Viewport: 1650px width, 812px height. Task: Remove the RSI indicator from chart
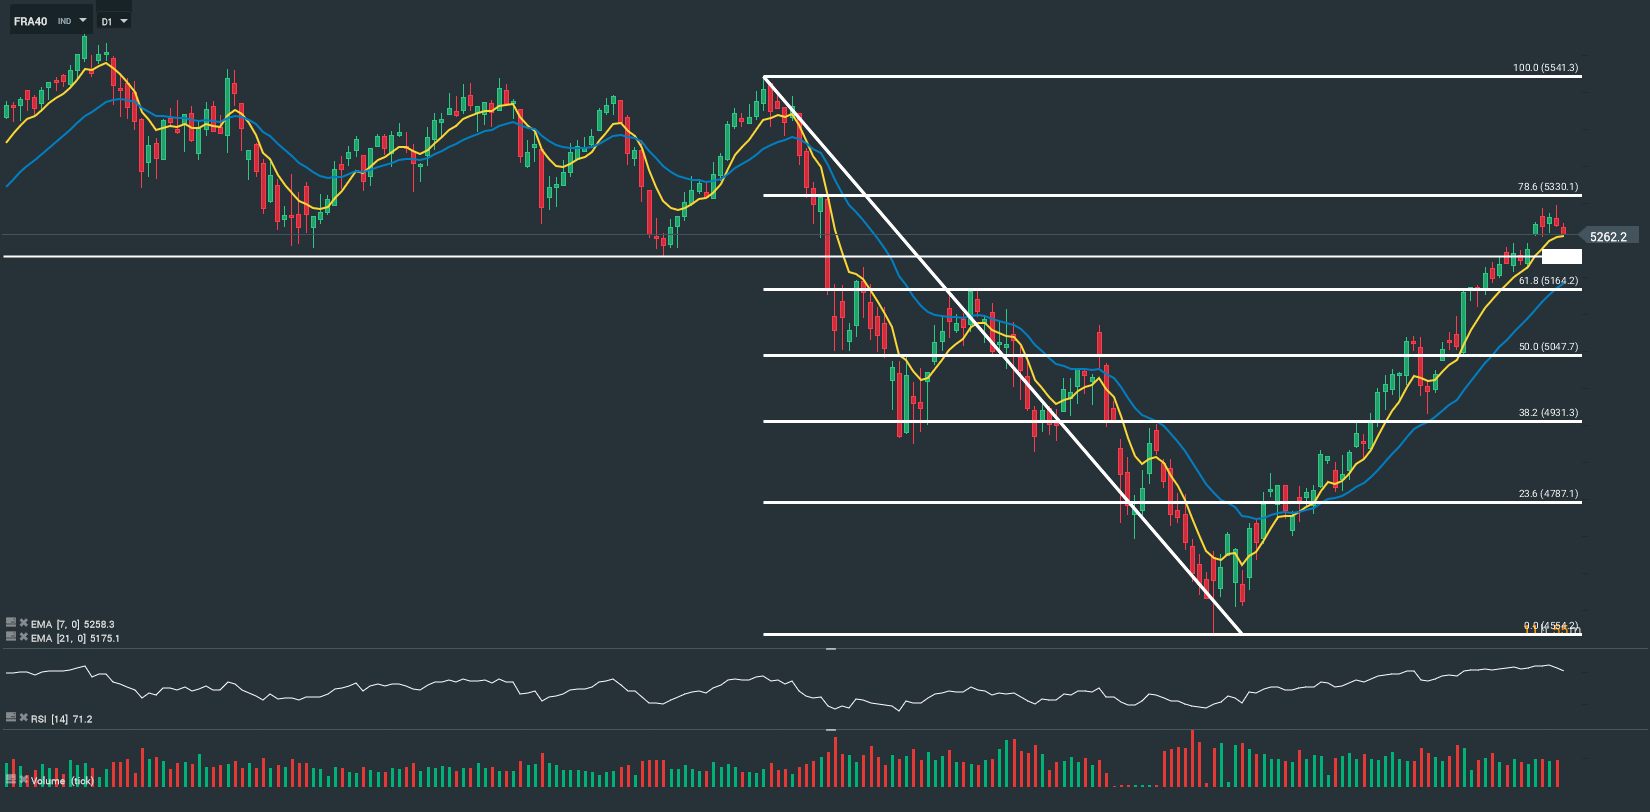coord(23,717)
